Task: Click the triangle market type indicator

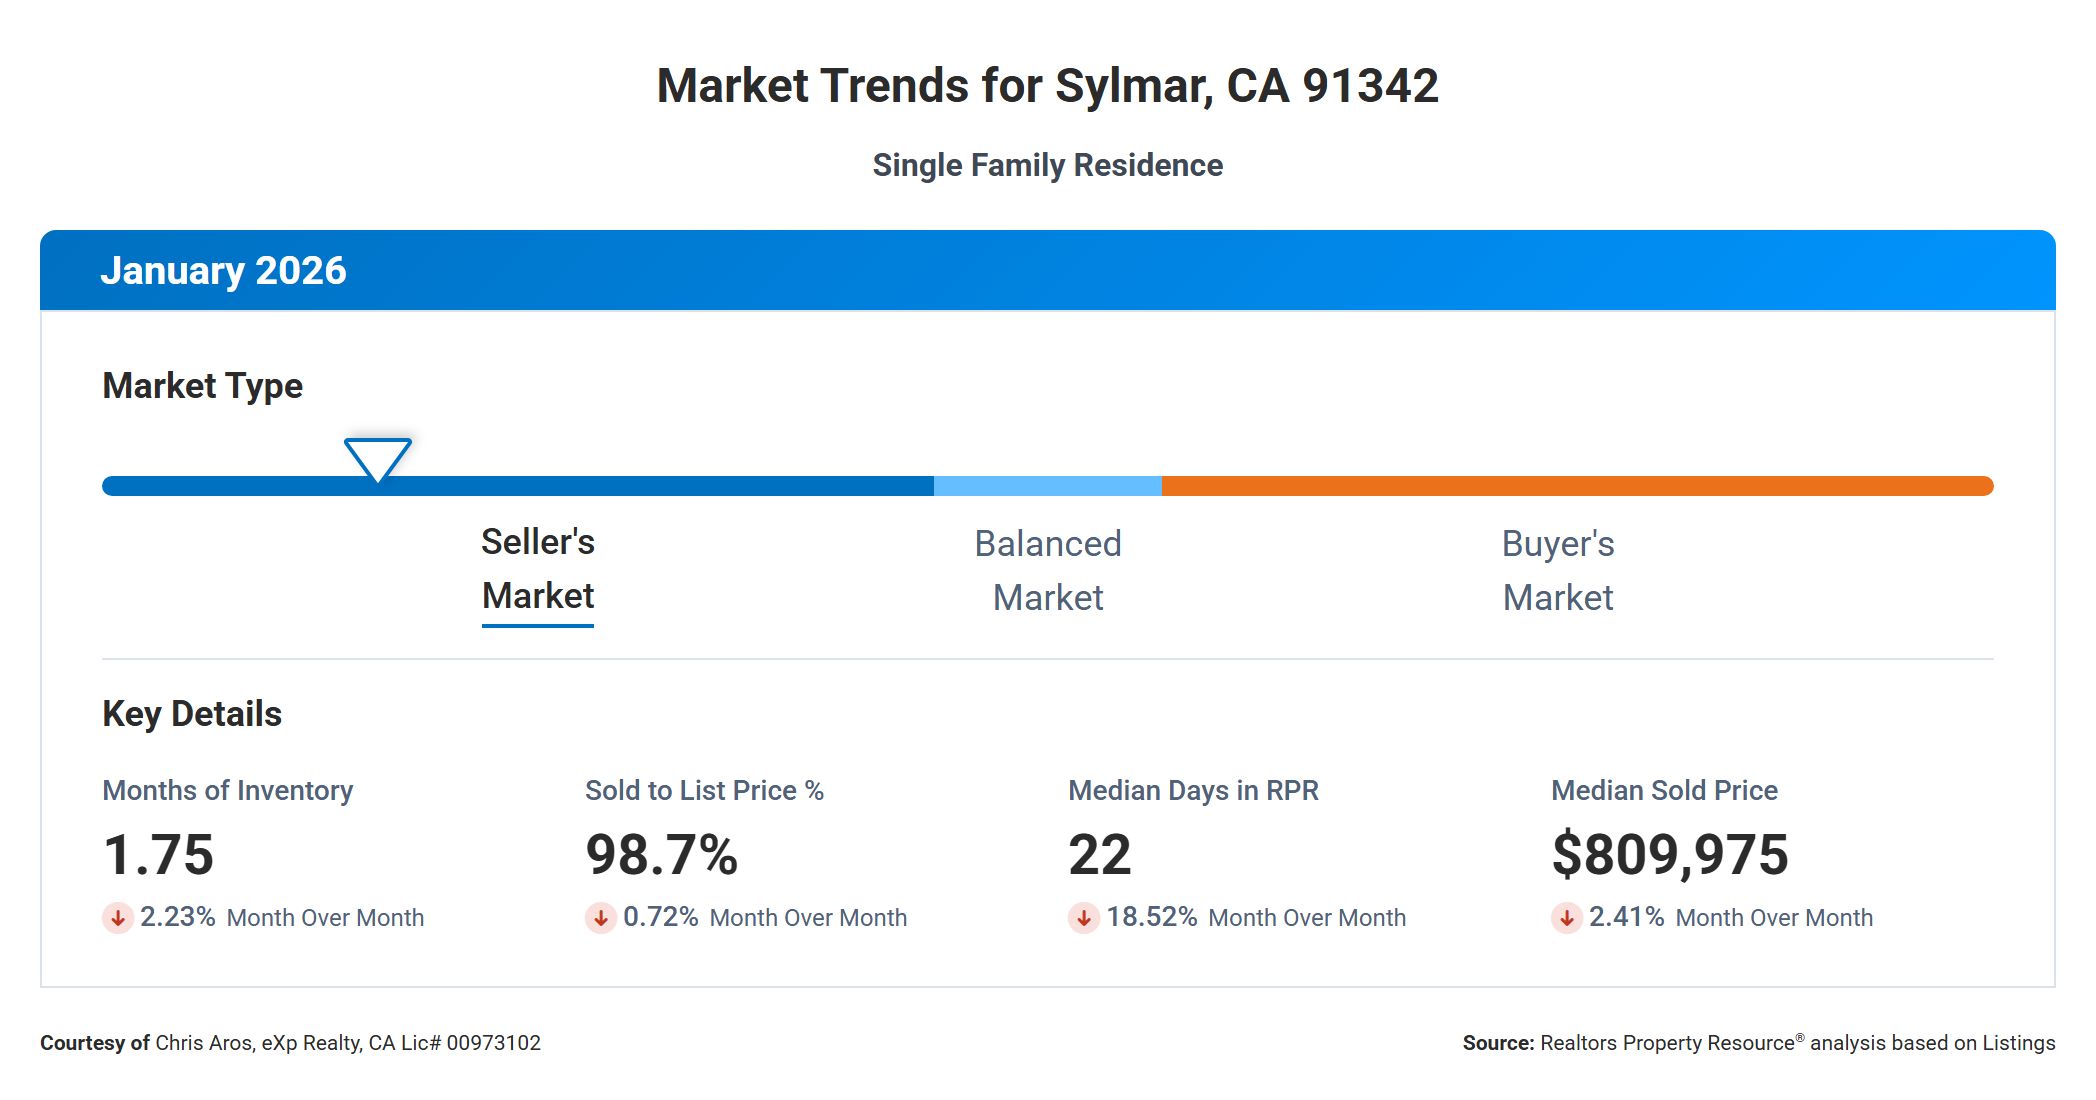Action: 378,458
